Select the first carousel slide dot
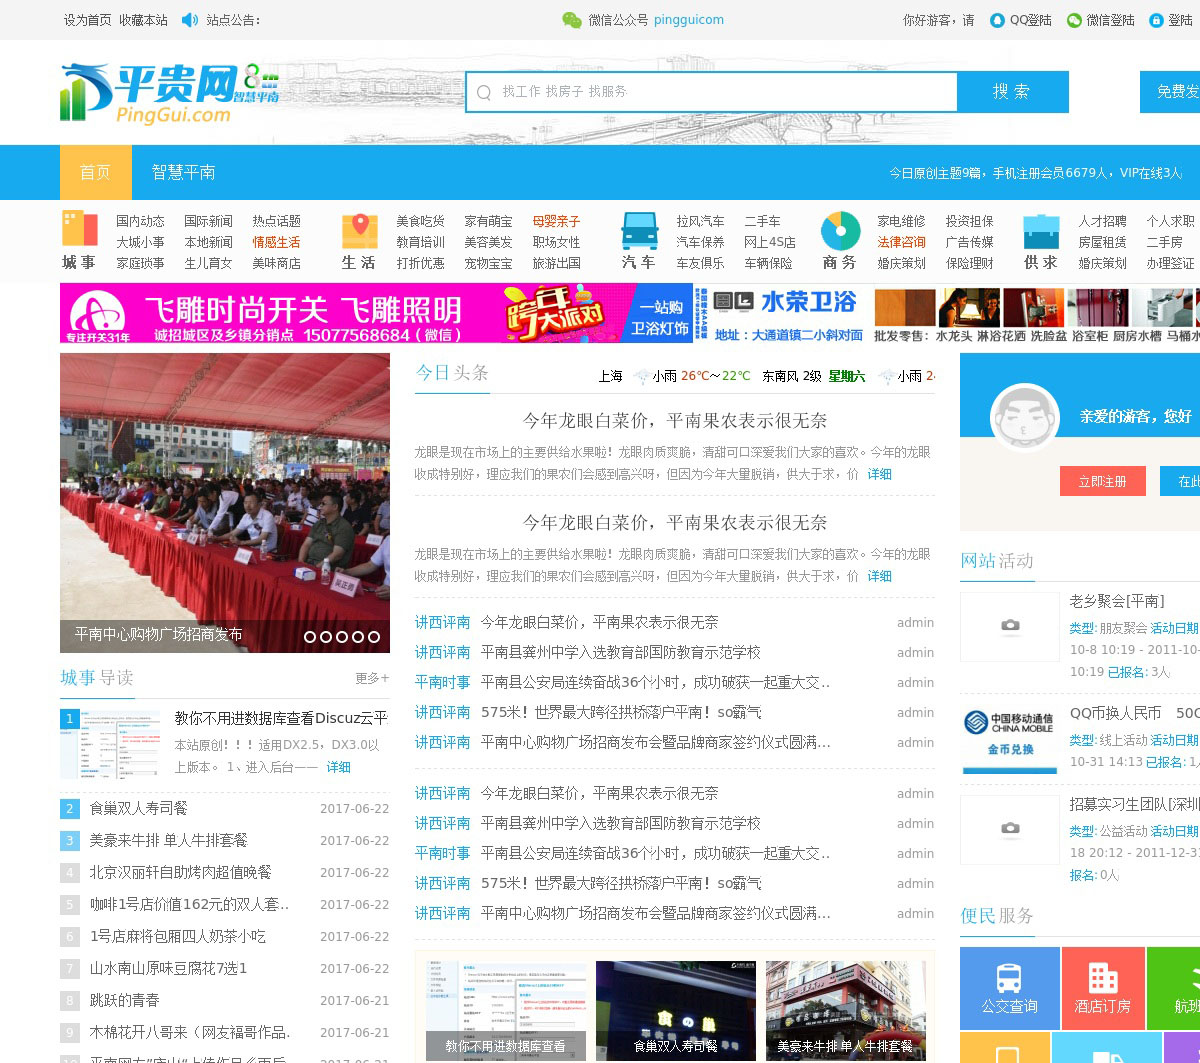Screen dimensions: 1200x1063 point(310,636)
